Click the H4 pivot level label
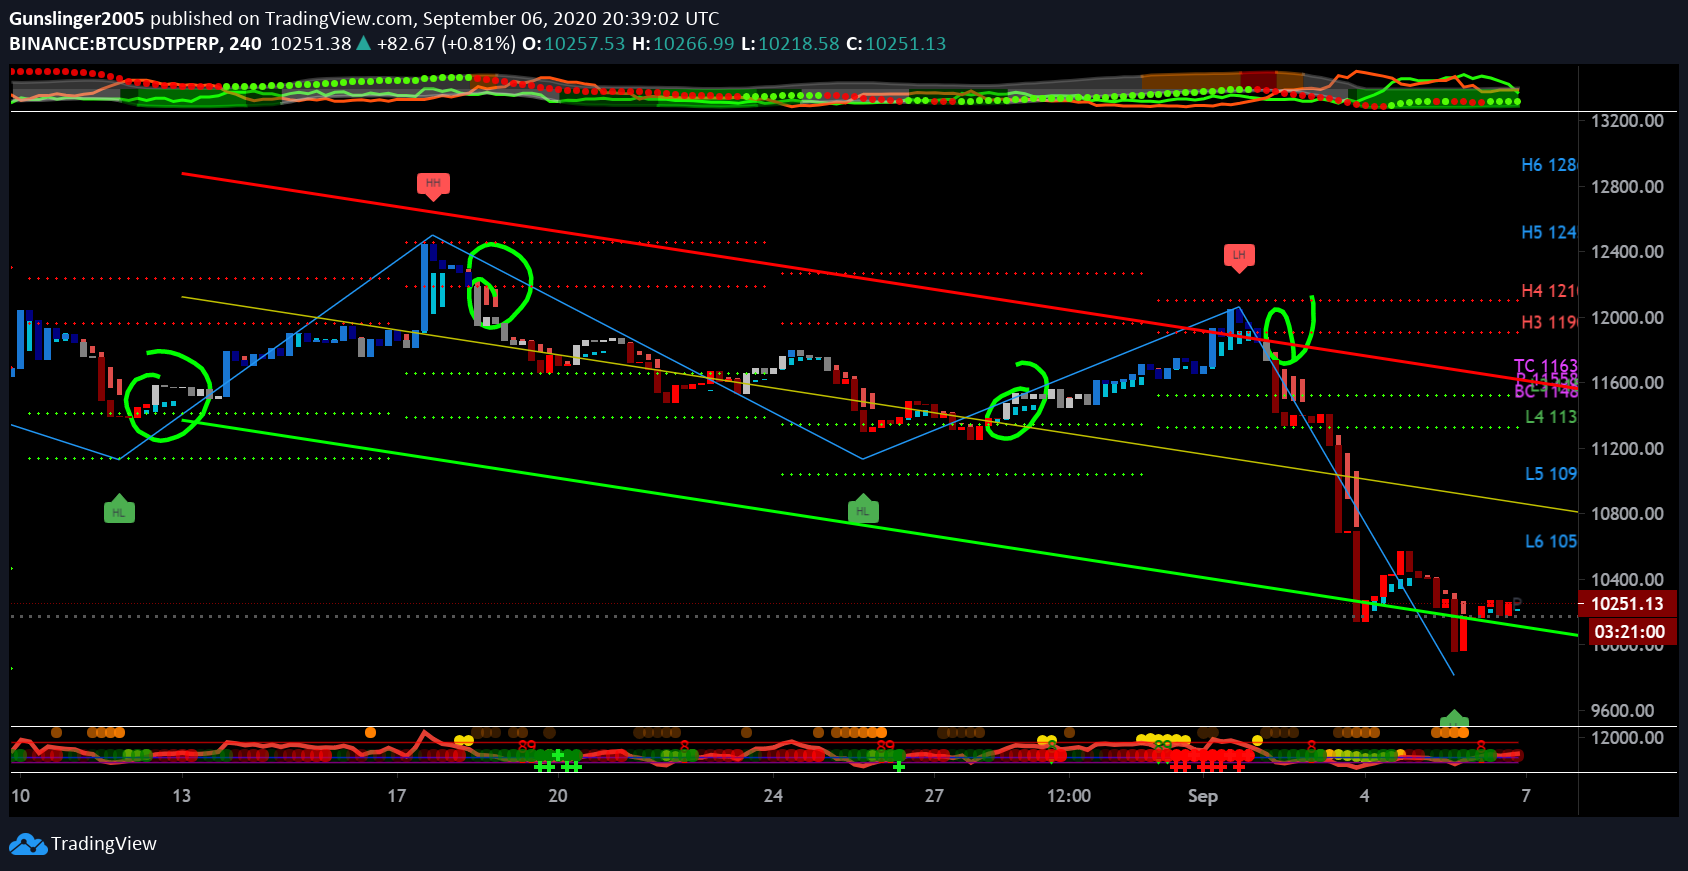The width and height of the screenshot is (1688, 871). coord(1549,291)
